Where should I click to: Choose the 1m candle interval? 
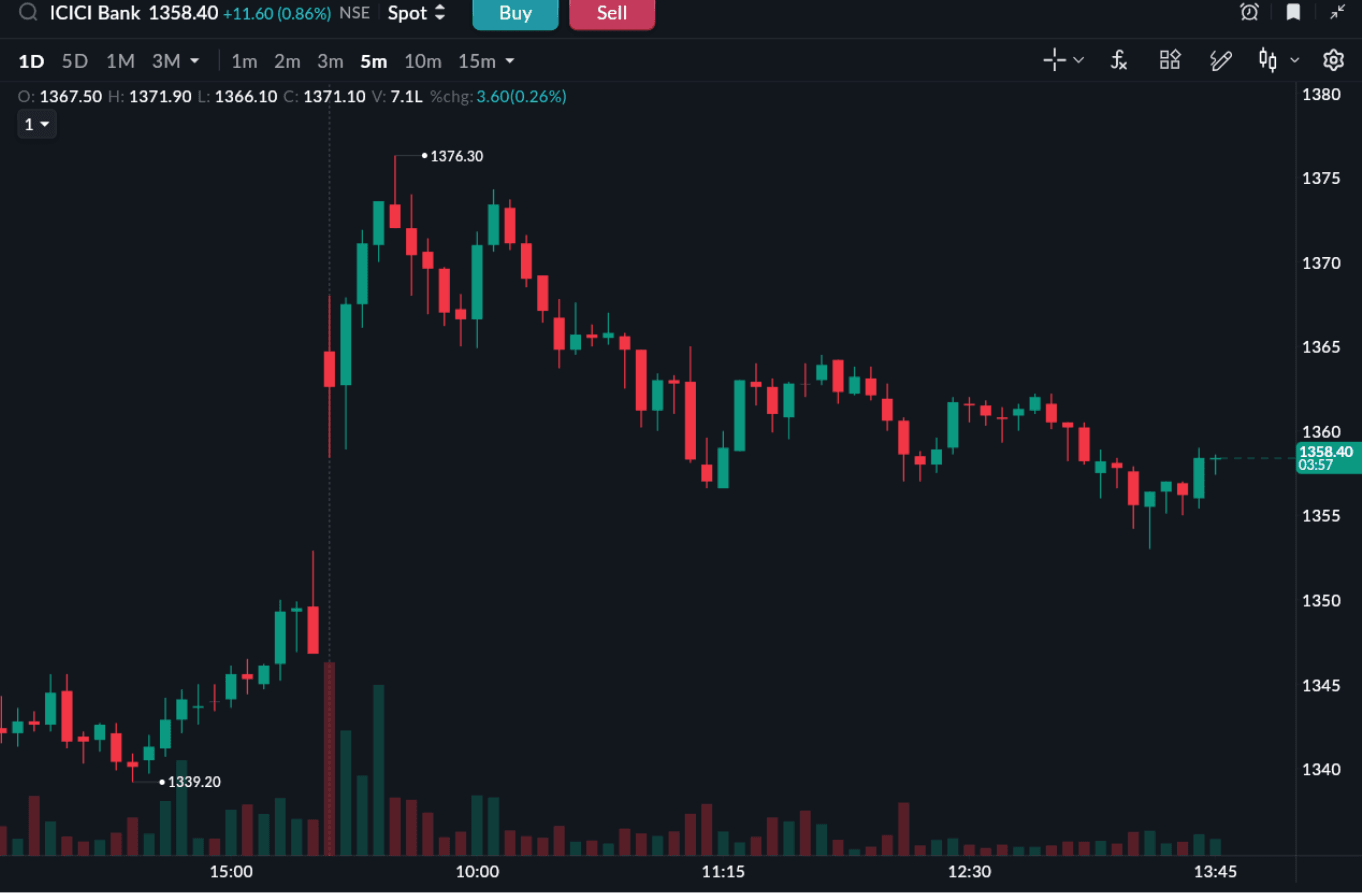point(244,61)
